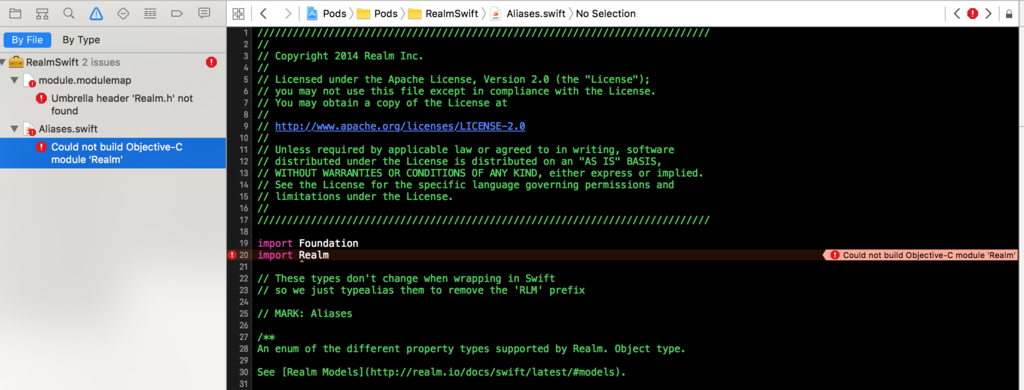Screen dimensions: 1024x390
Task: Jump to next issue arrow
Action: point(988,14)
